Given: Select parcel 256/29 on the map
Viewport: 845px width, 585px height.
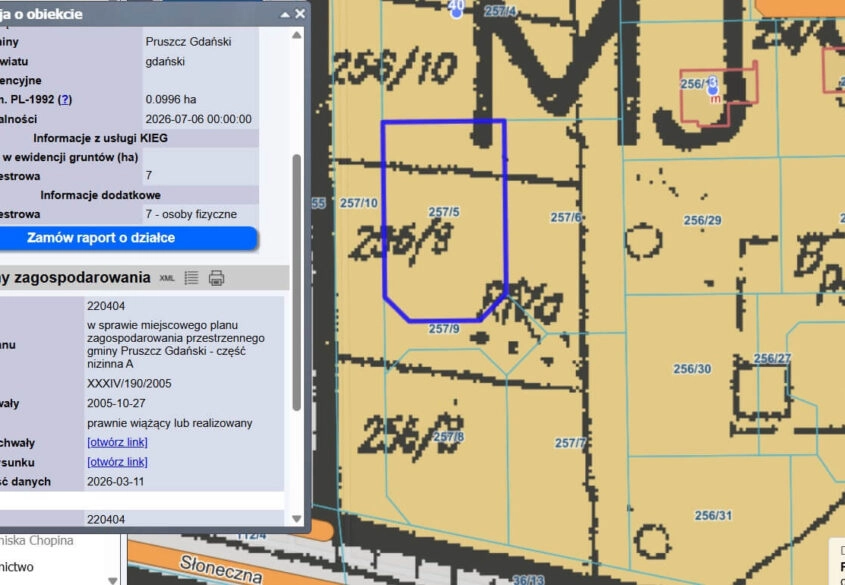Looking at the screenshot, I should pos(702,220).
